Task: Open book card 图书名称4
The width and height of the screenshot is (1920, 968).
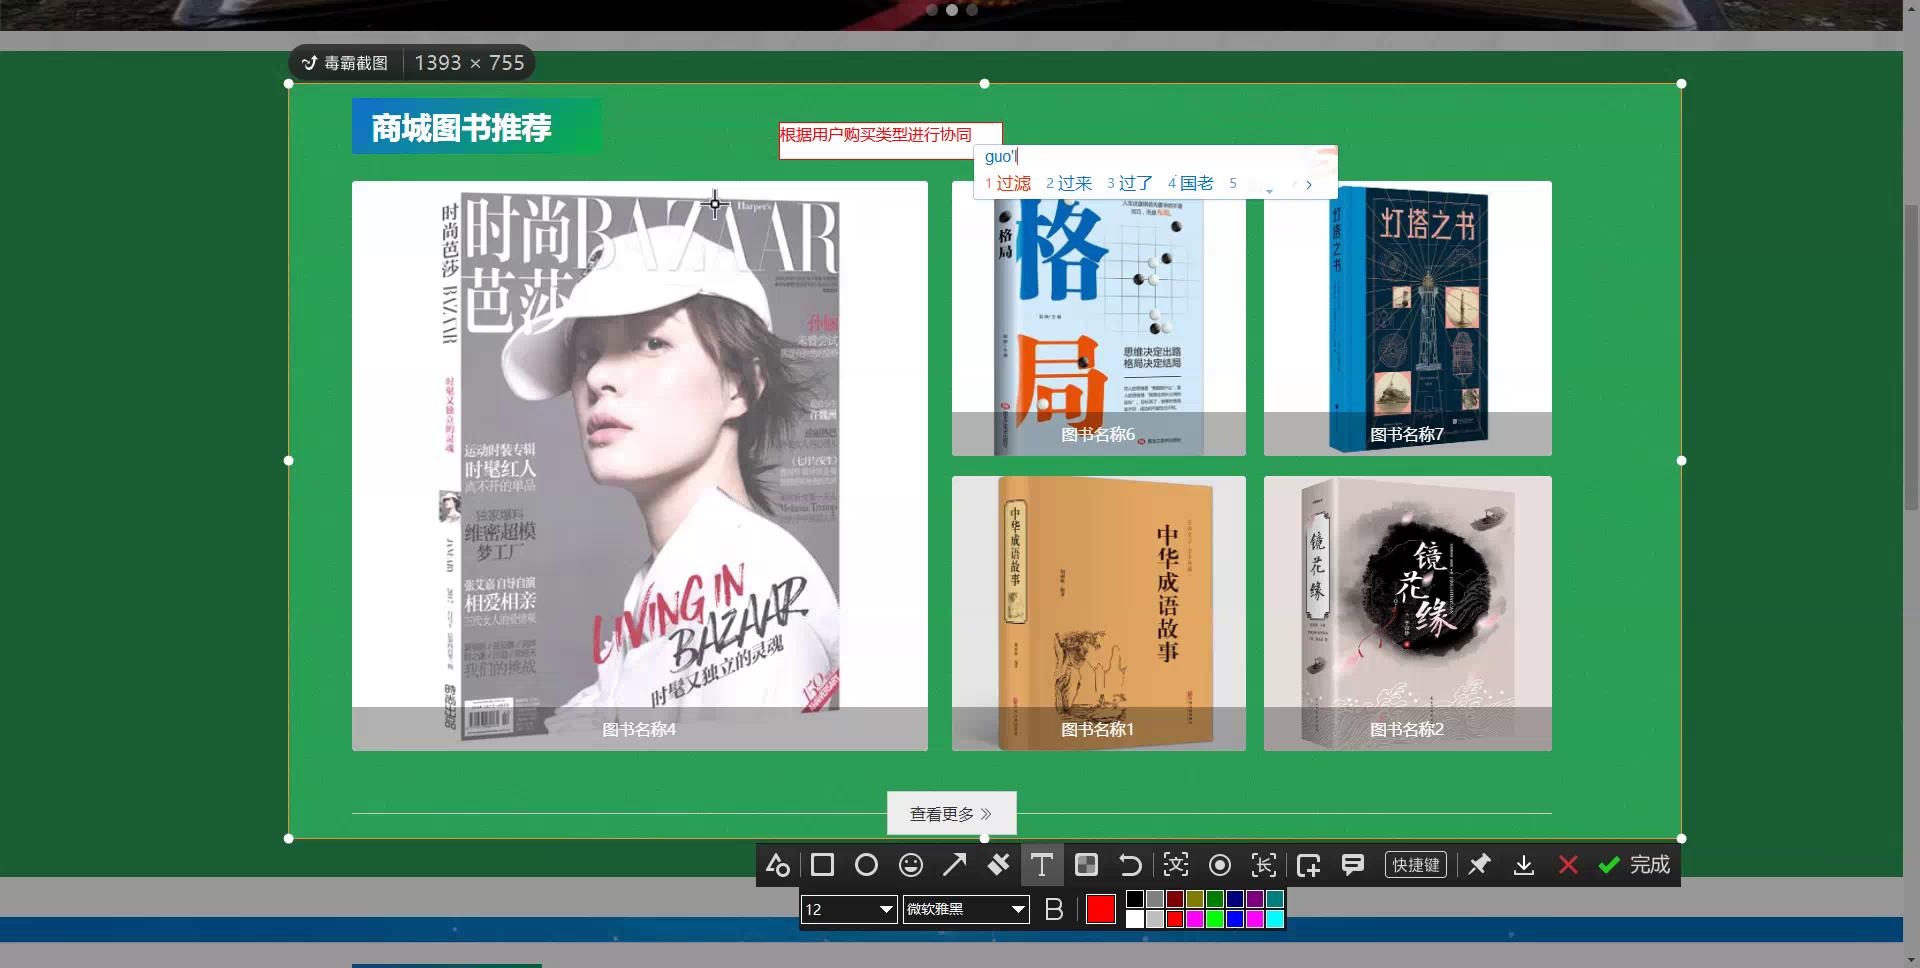Action: [639, 466]
